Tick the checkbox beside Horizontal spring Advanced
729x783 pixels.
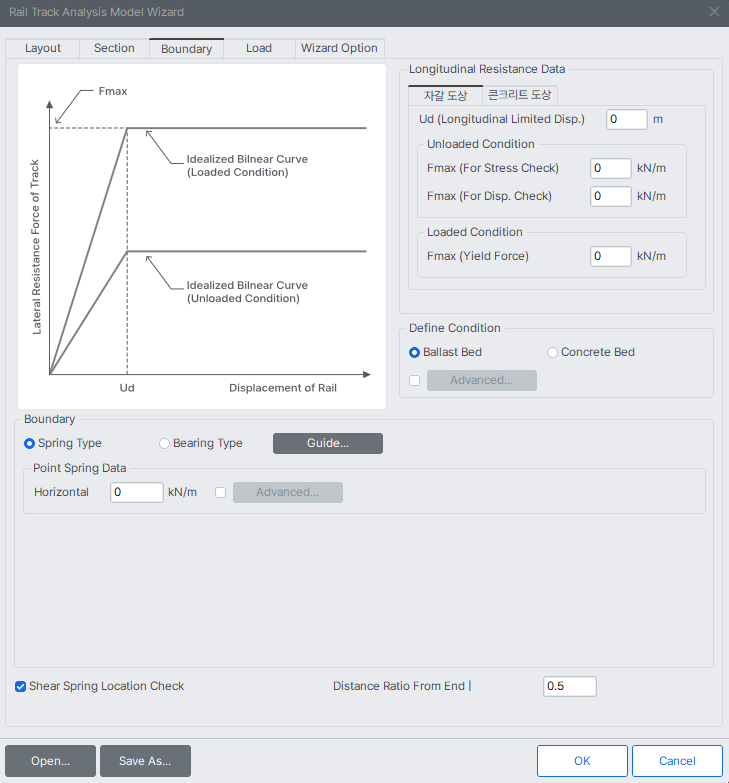(221, 492)
